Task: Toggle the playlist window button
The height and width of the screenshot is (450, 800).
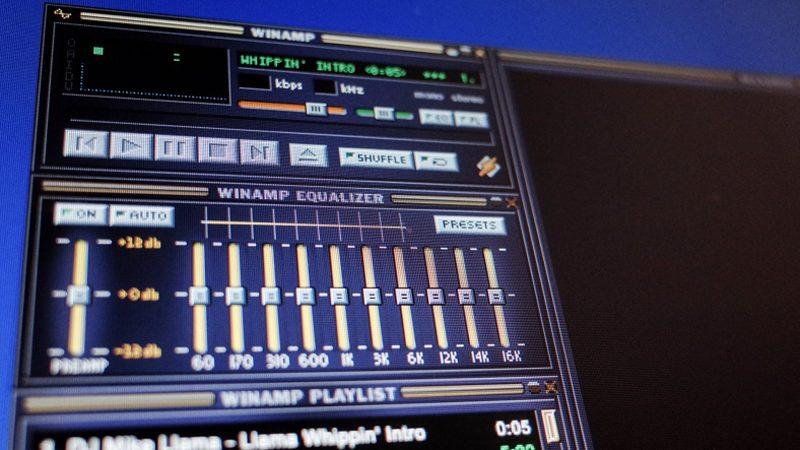Action: tap(471, 120)
